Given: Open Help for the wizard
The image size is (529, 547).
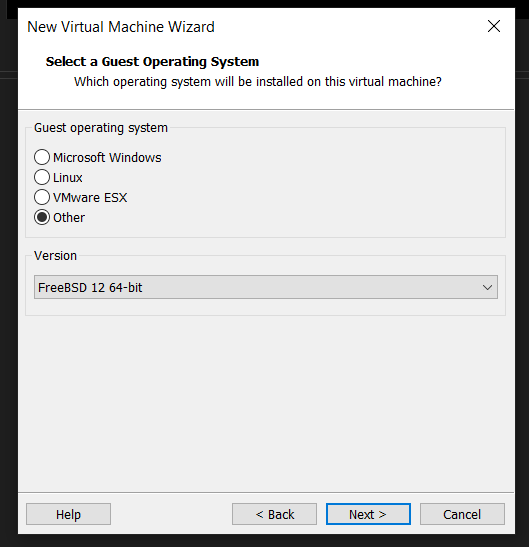Looking at the screenshot, I should coord(68,514).
